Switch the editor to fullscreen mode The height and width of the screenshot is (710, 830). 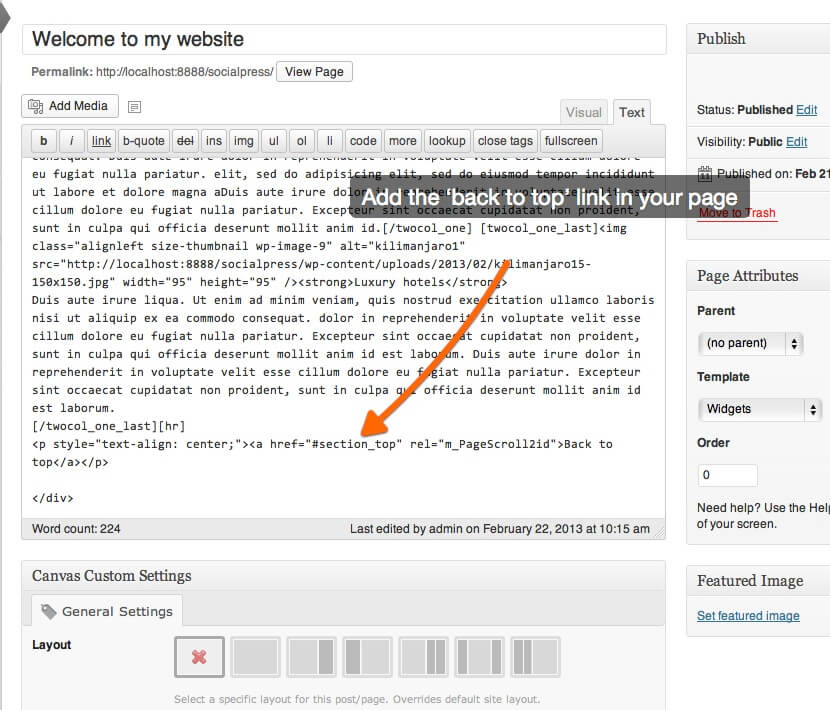coord(570,140)
